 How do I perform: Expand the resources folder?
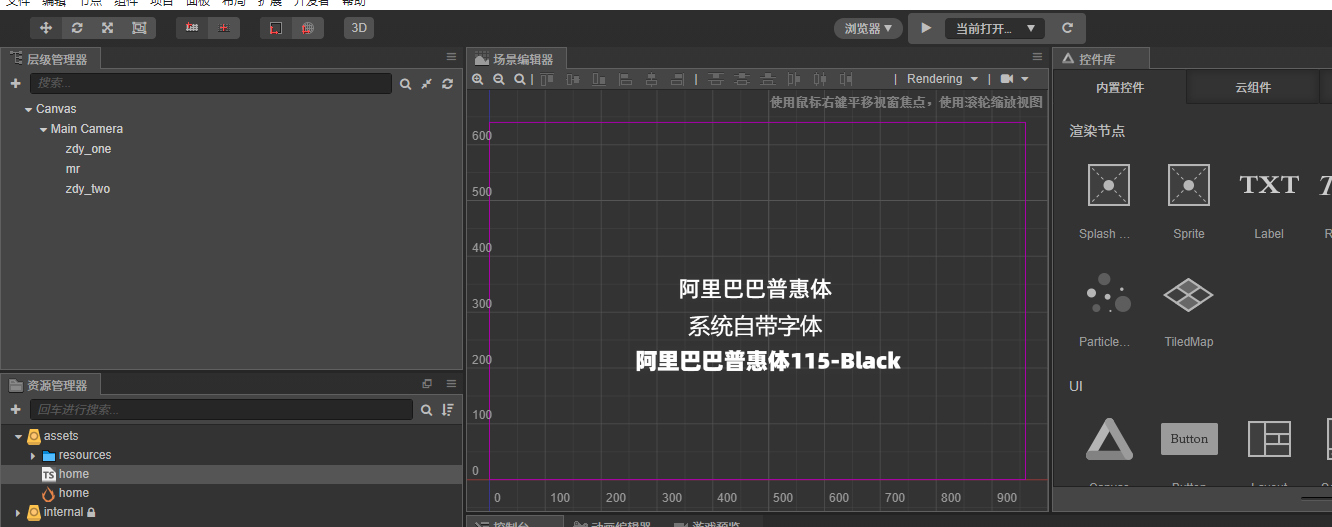33,456
